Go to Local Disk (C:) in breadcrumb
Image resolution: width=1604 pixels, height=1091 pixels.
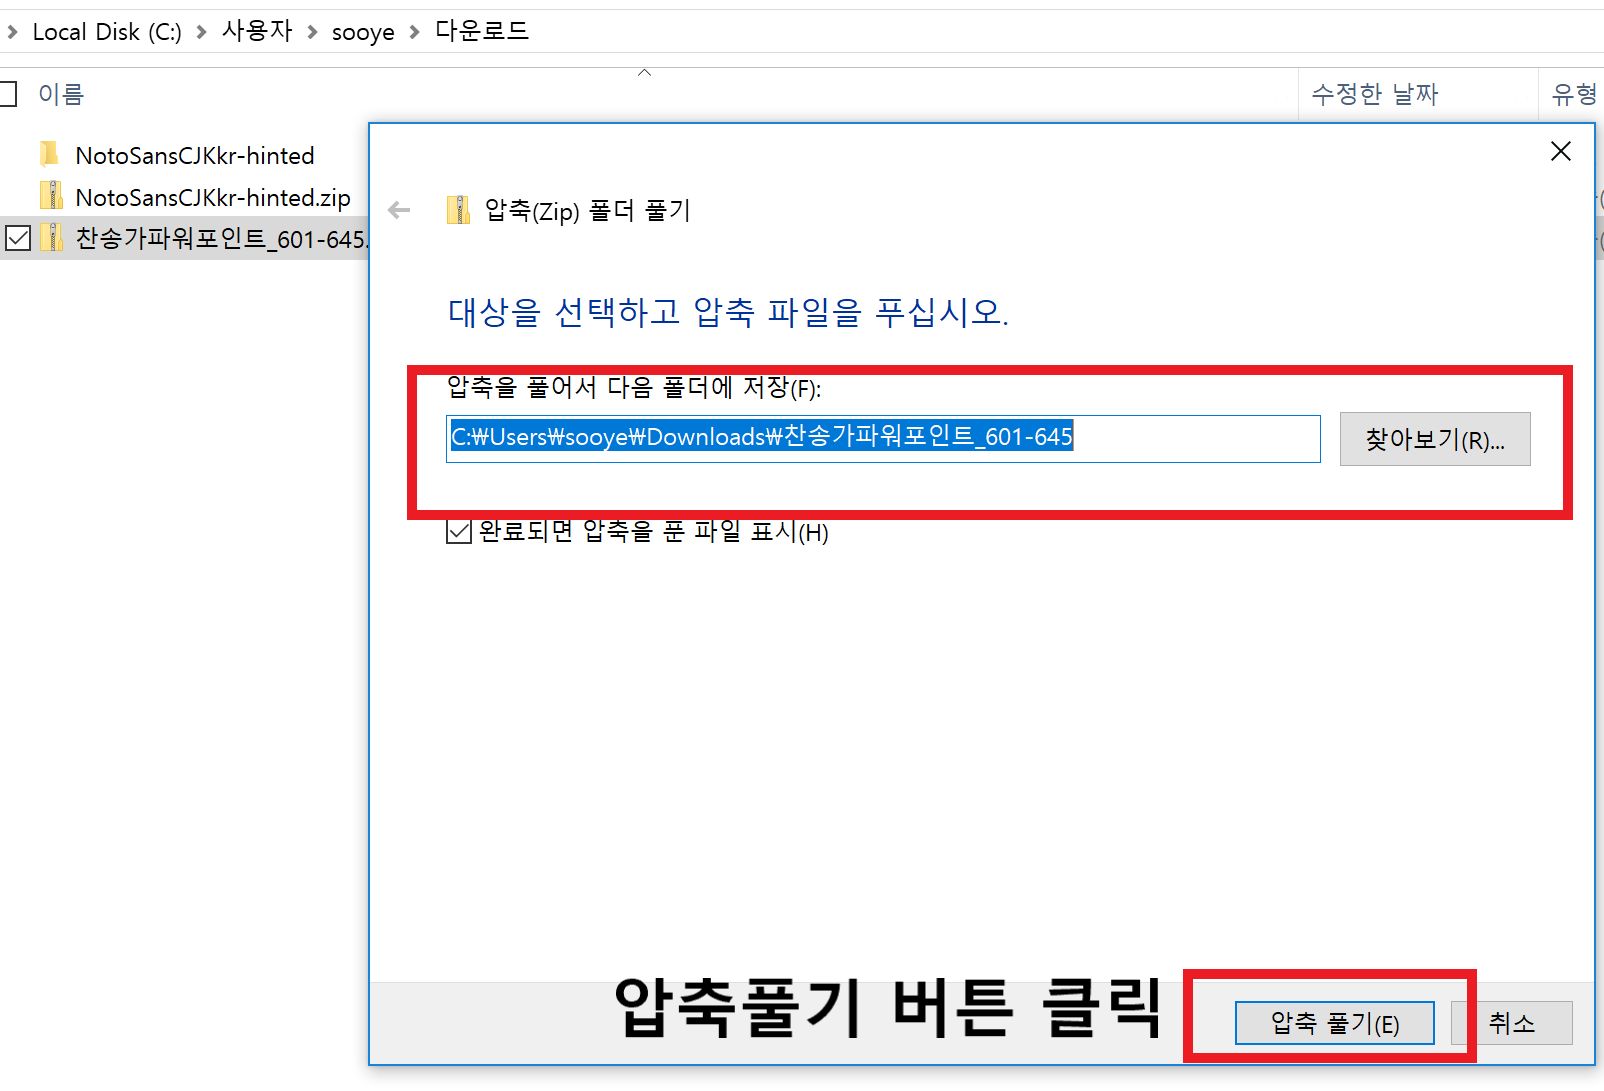coord(107,32)
